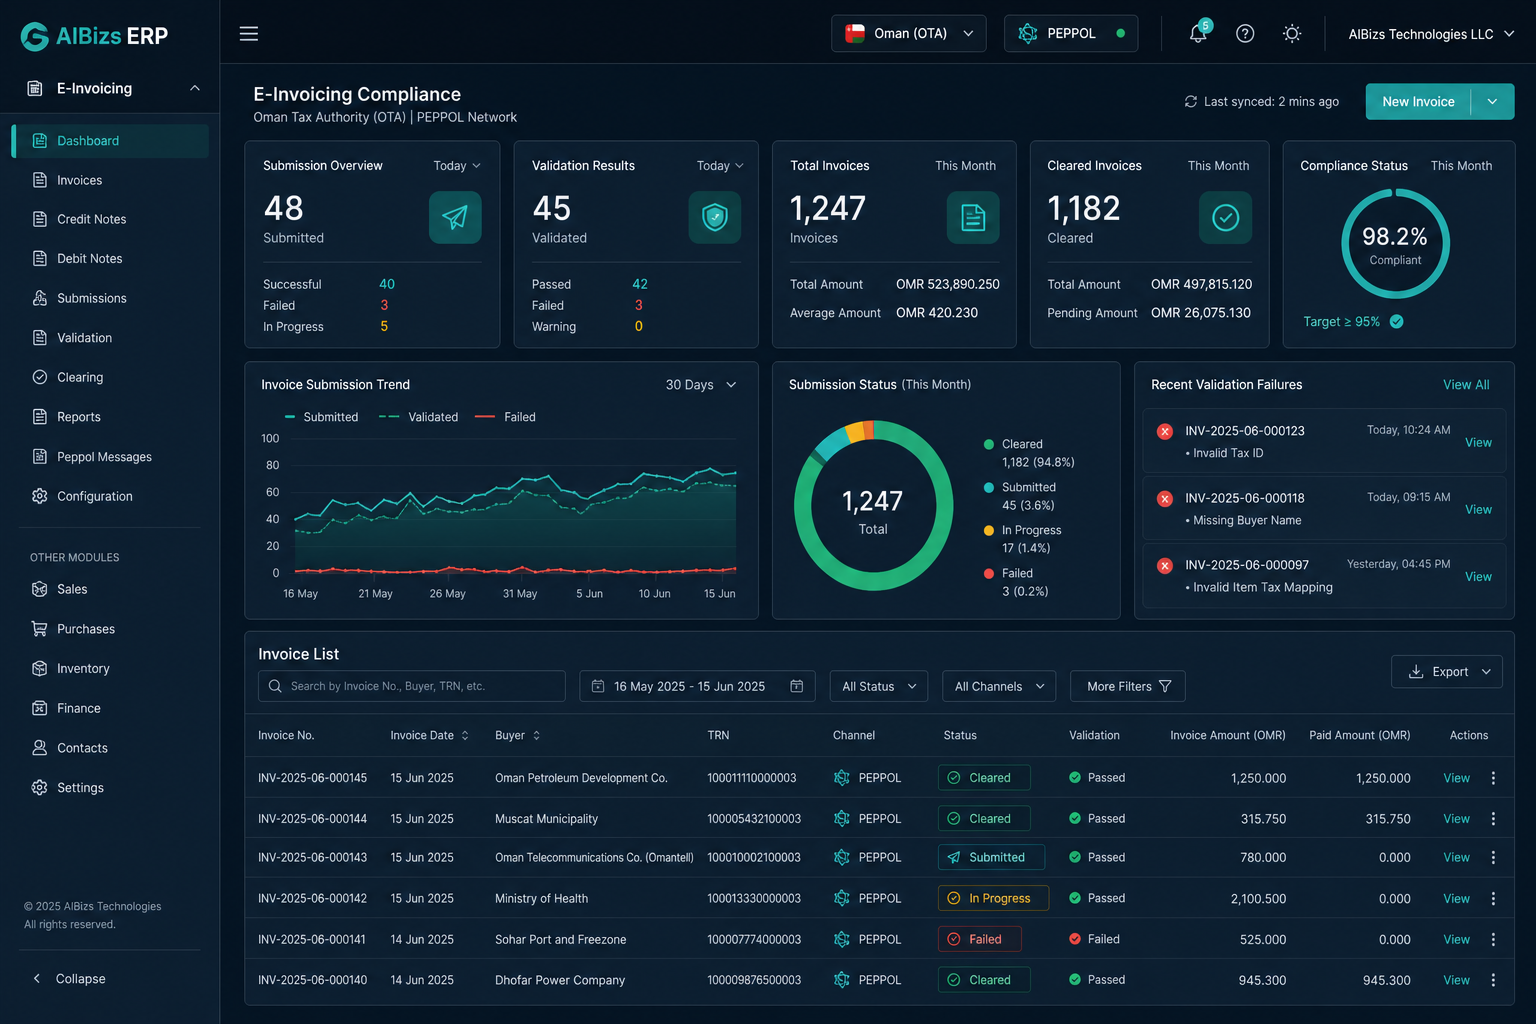Click PEPPOL channel icon for Muscat Municipality
This screenshot has width=1536, height=1024.
(842, 819)
